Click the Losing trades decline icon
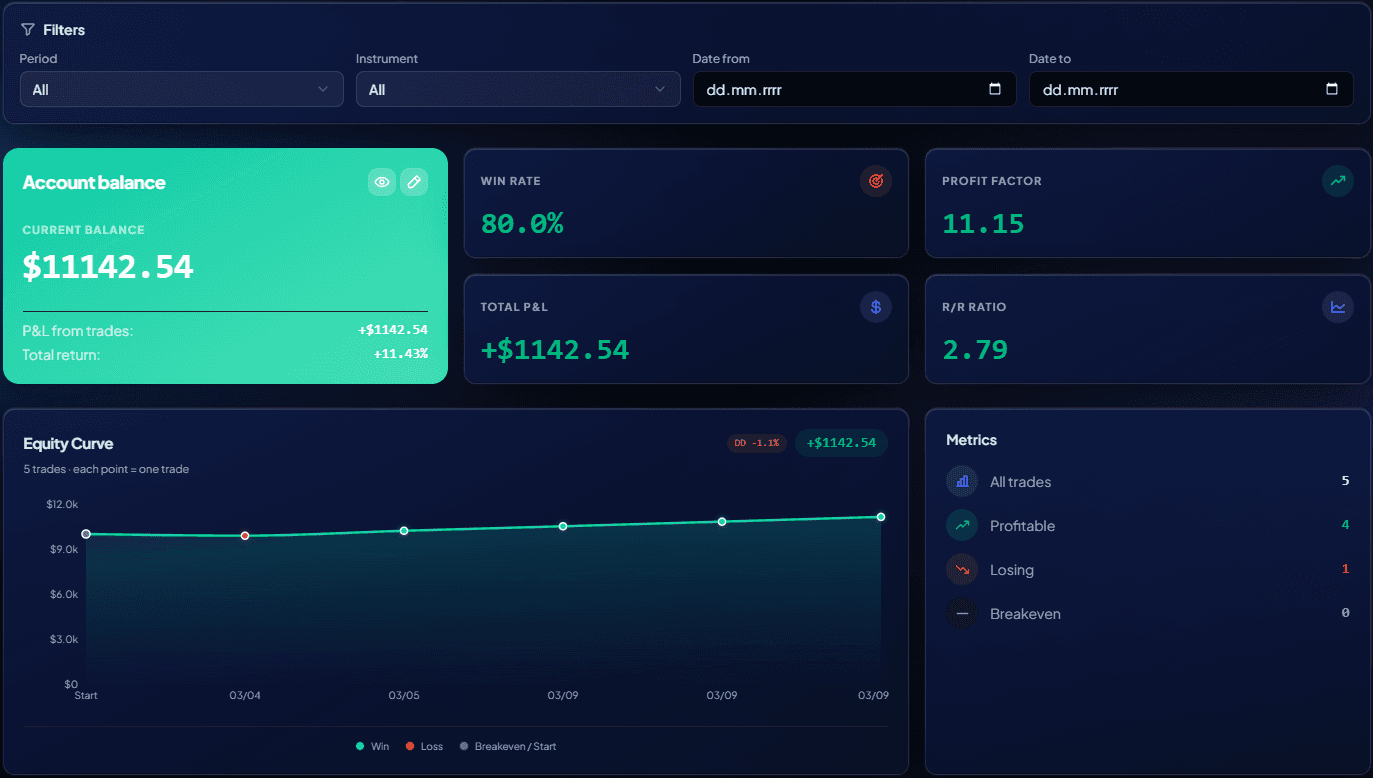This screenshot has height=778, width=1373. pos(961,569)
